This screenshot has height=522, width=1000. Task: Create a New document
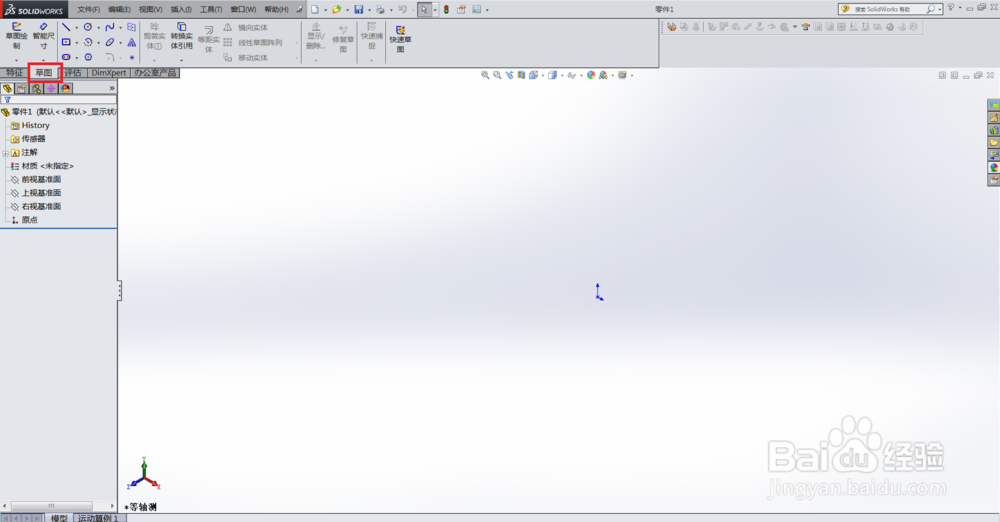[315, 10]
